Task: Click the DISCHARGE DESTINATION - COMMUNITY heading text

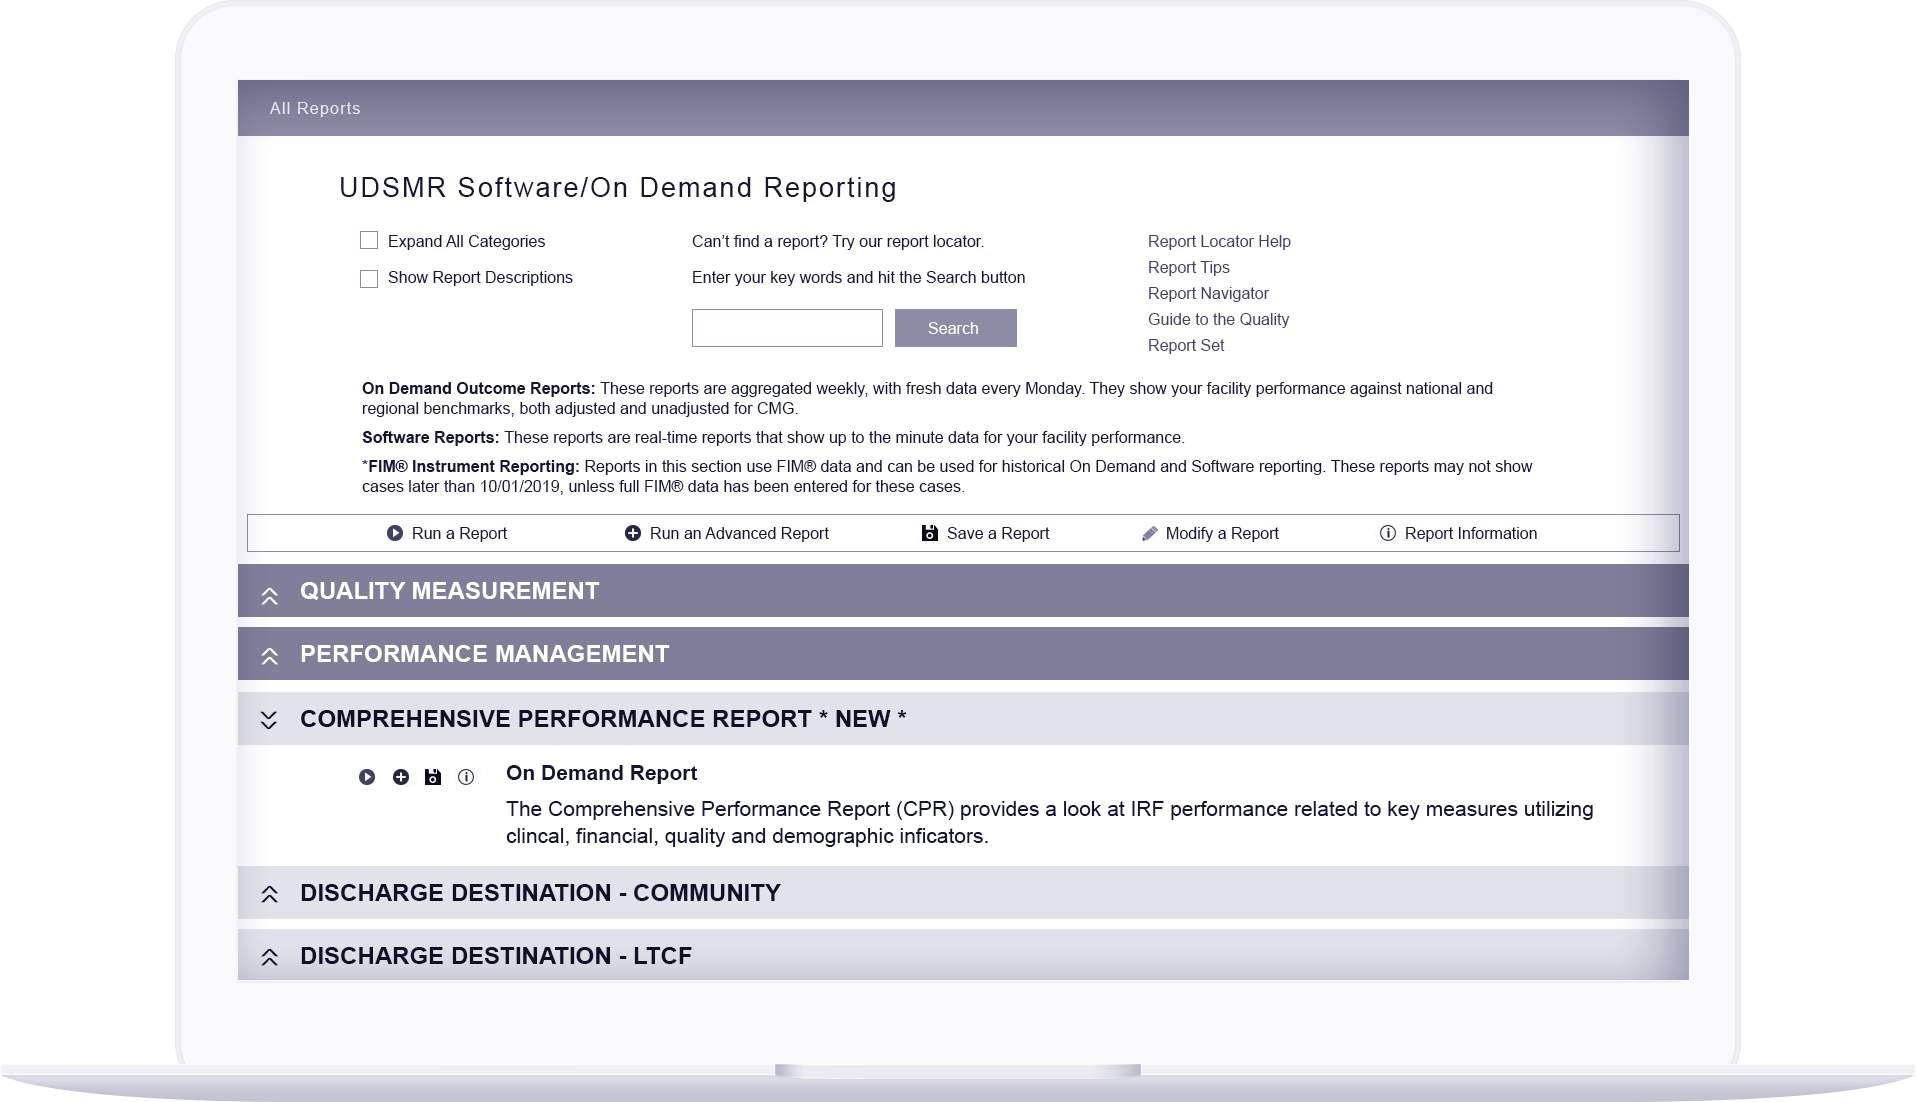Action: 540,893
